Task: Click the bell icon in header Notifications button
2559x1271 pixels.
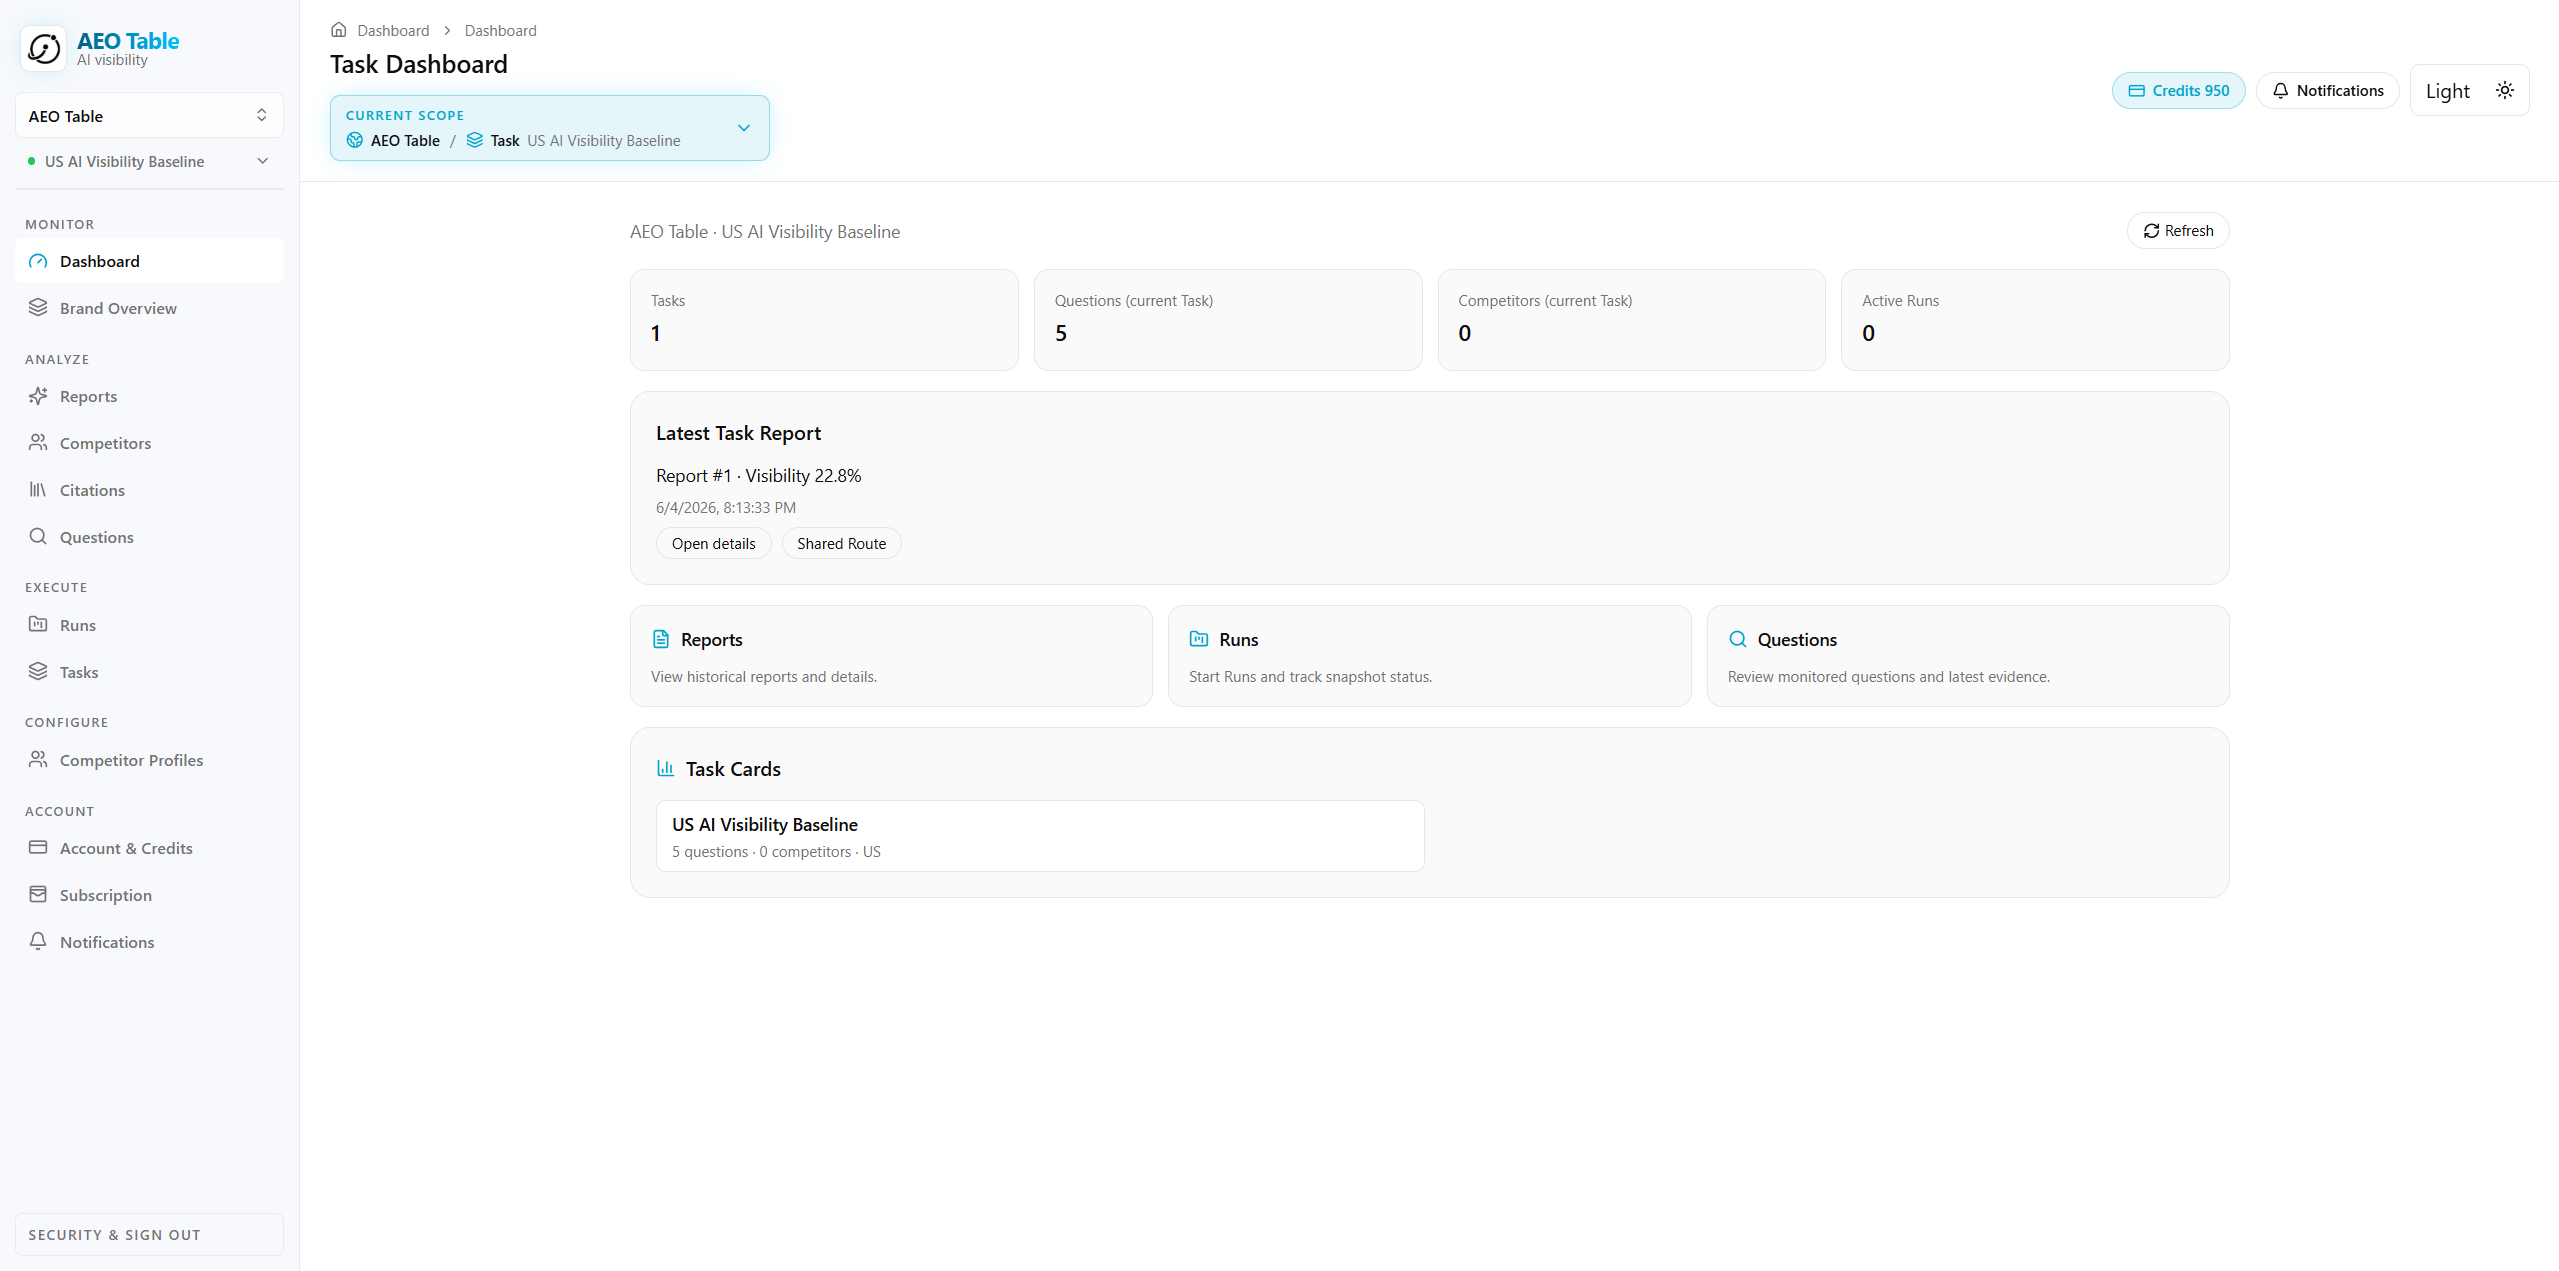Action: (2281, 91)
